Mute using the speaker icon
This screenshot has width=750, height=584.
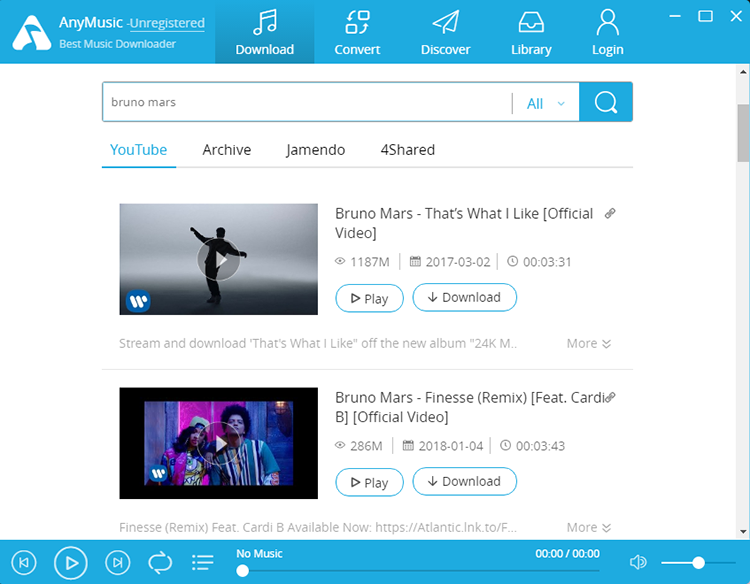pyautogui.click(x=638, y=562)
